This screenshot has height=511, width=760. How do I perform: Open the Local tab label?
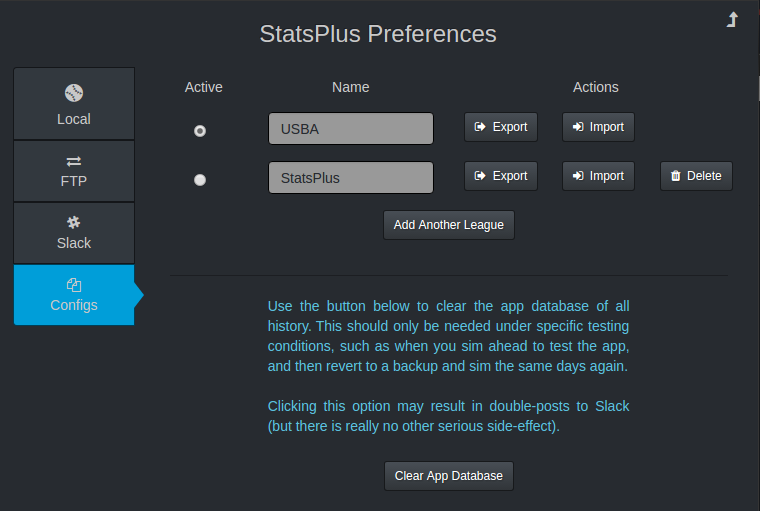(74, 119)
